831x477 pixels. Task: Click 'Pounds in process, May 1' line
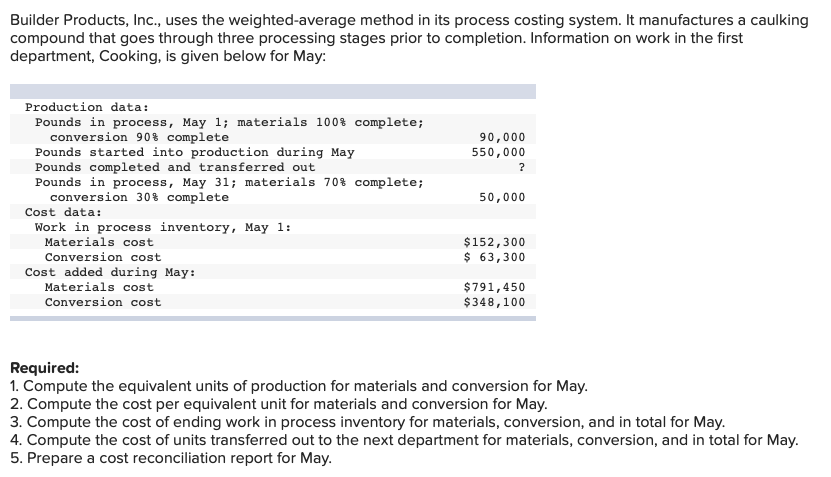pos(229,122)
